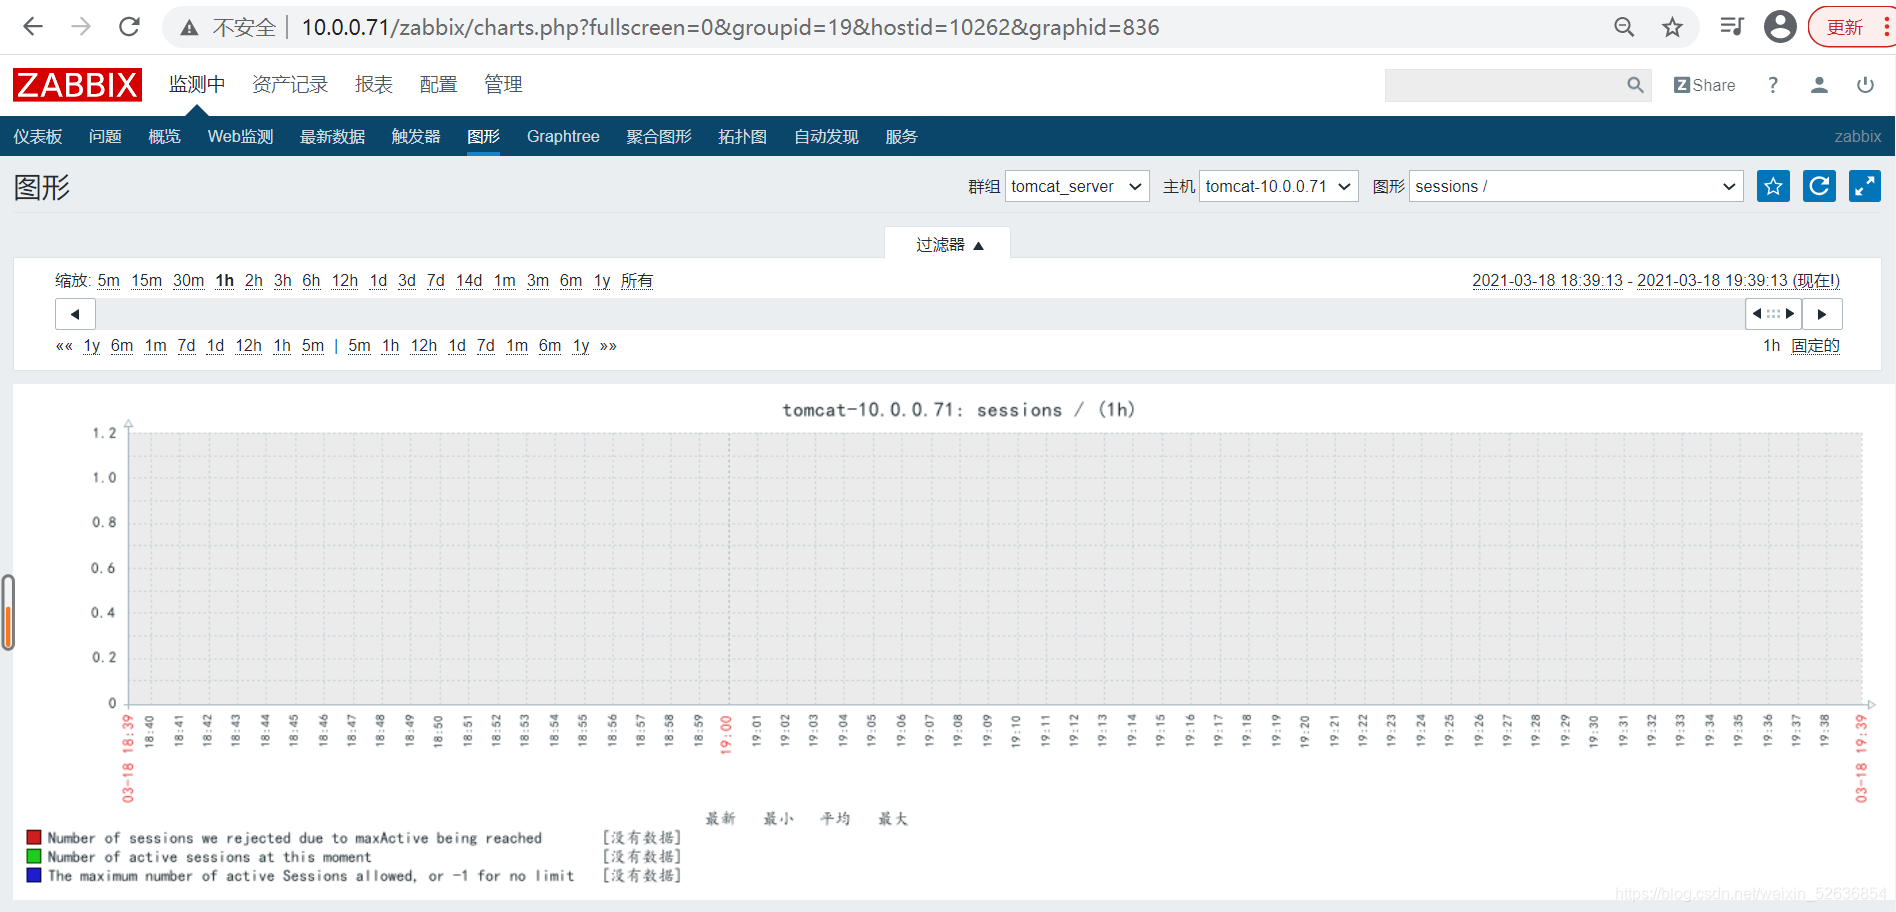Viewport: 1896px width, 912px height.
Task: Open the Zabbix Share link
Action: click(1705, 85)
